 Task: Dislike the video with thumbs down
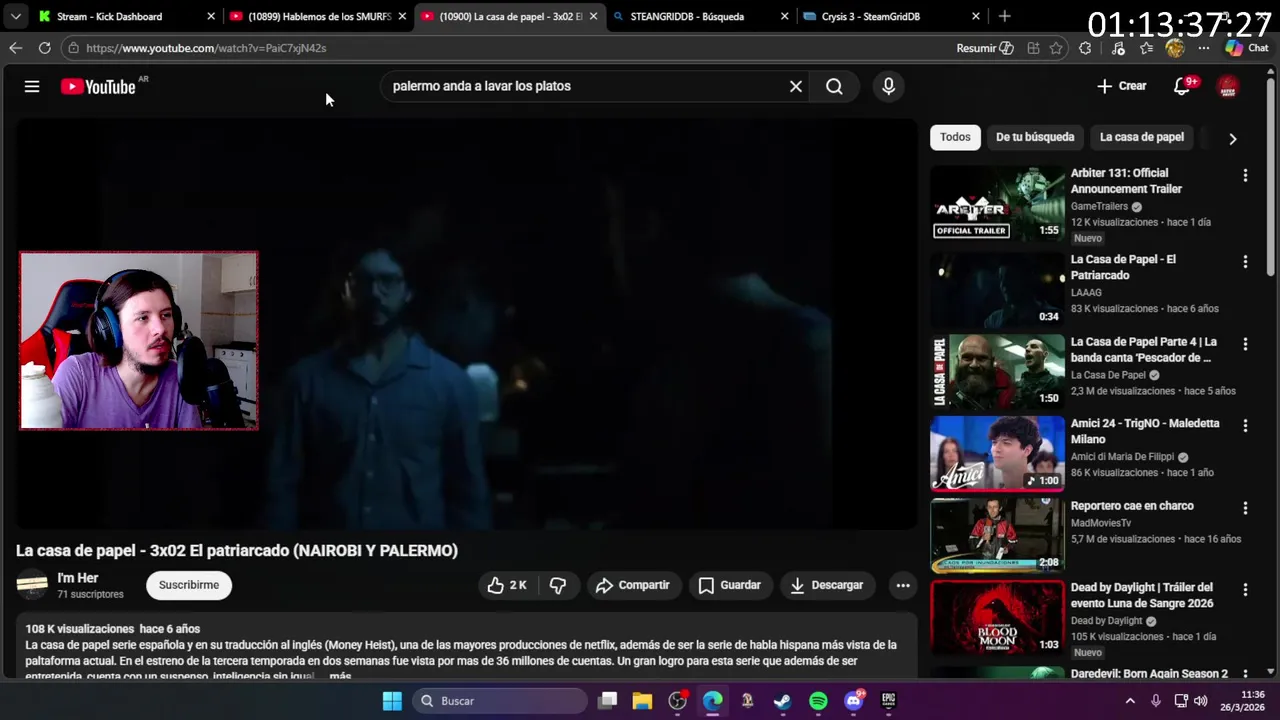pyautogui.click(x=558, y=585)
